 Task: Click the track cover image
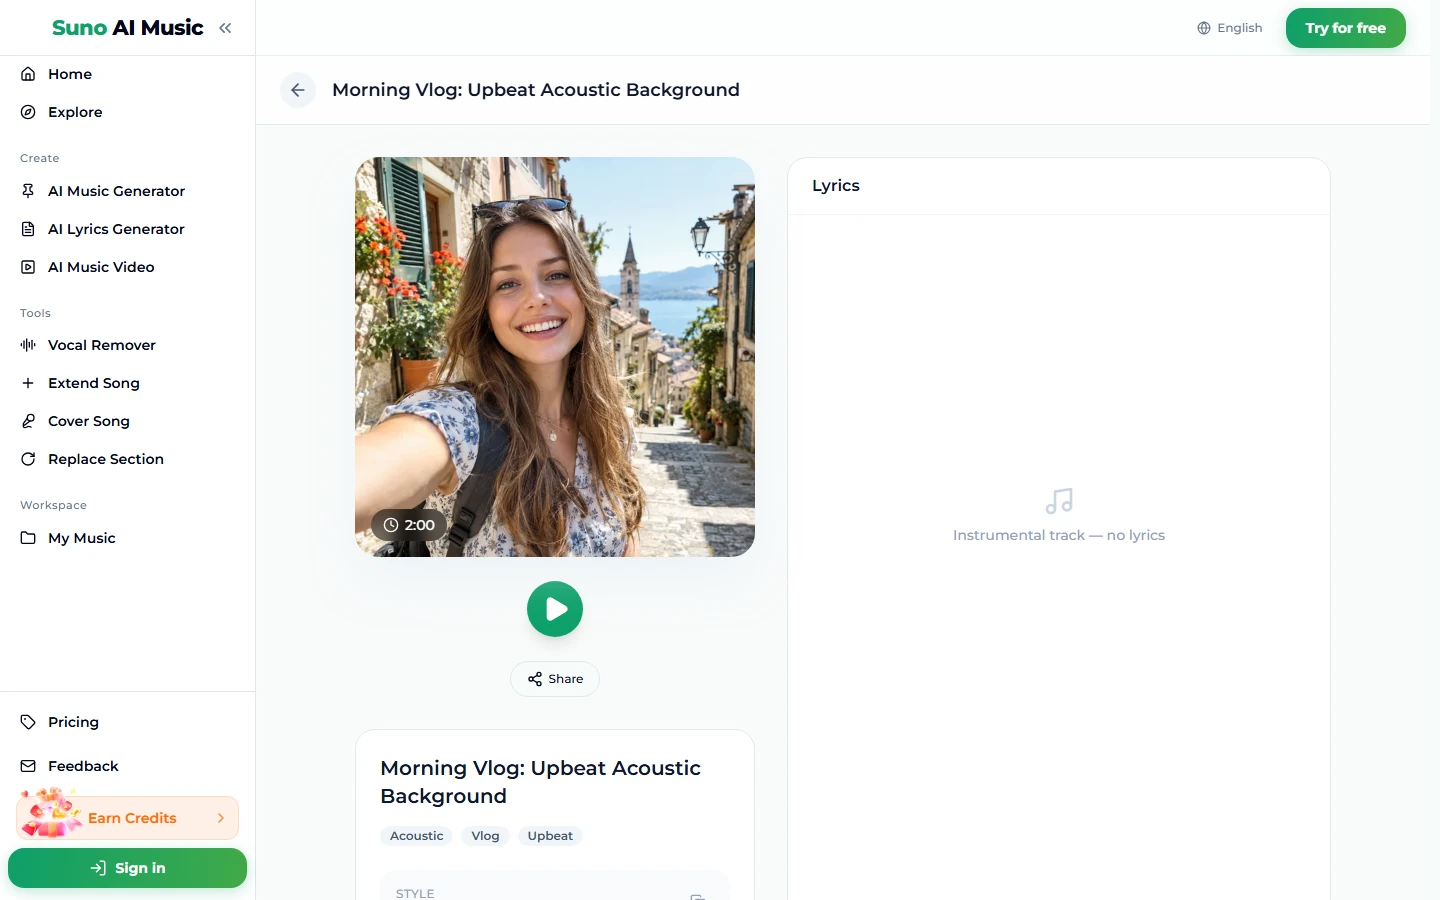tap(555, 357)
